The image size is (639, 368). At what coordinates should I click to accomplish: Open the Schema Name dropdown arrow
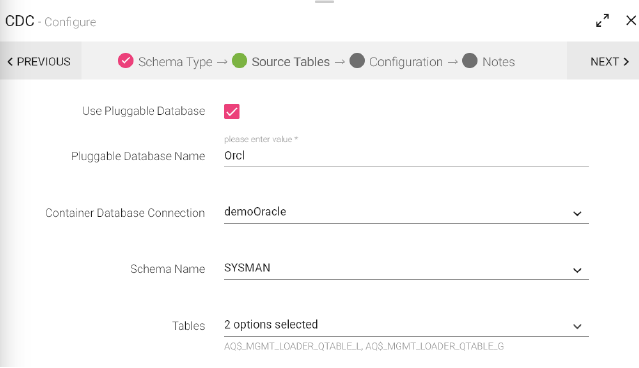coord(577,270)
